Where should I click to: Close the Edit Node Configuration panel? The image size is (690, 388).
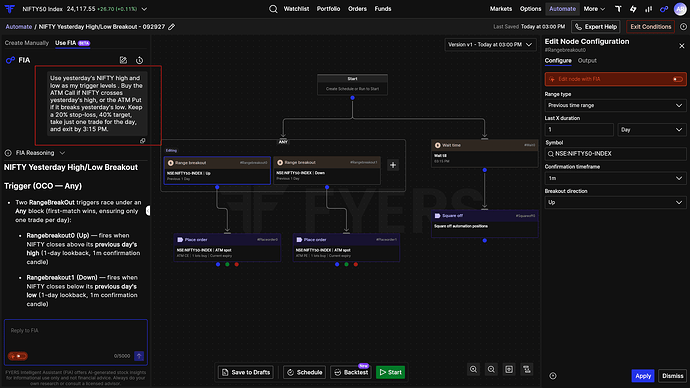tap(682, 46)
